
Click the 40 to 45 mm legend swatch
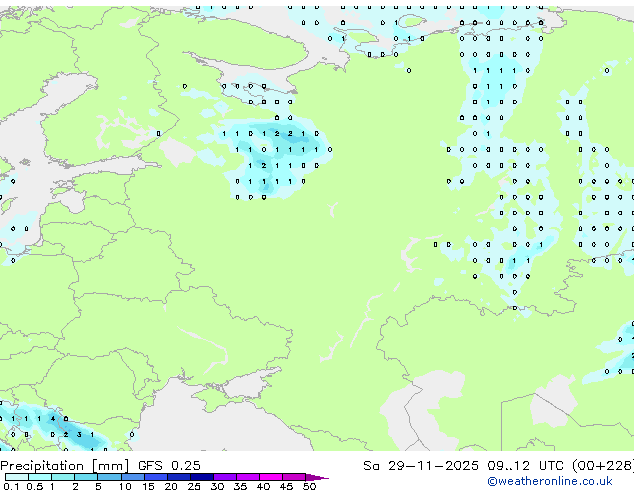point(271,477)
